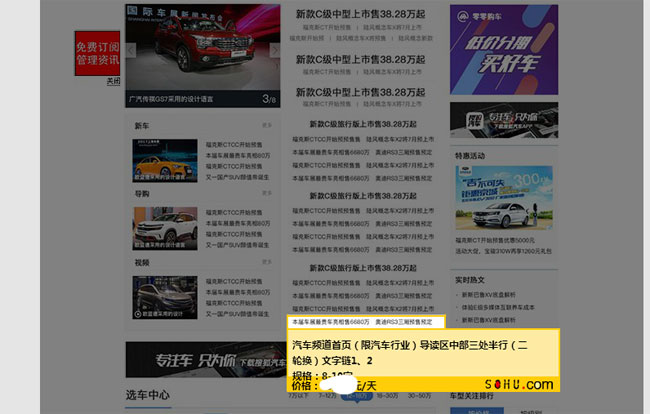Open promo text 活动大促，宝骏310W再享1260元礼包

pos(503,251)
